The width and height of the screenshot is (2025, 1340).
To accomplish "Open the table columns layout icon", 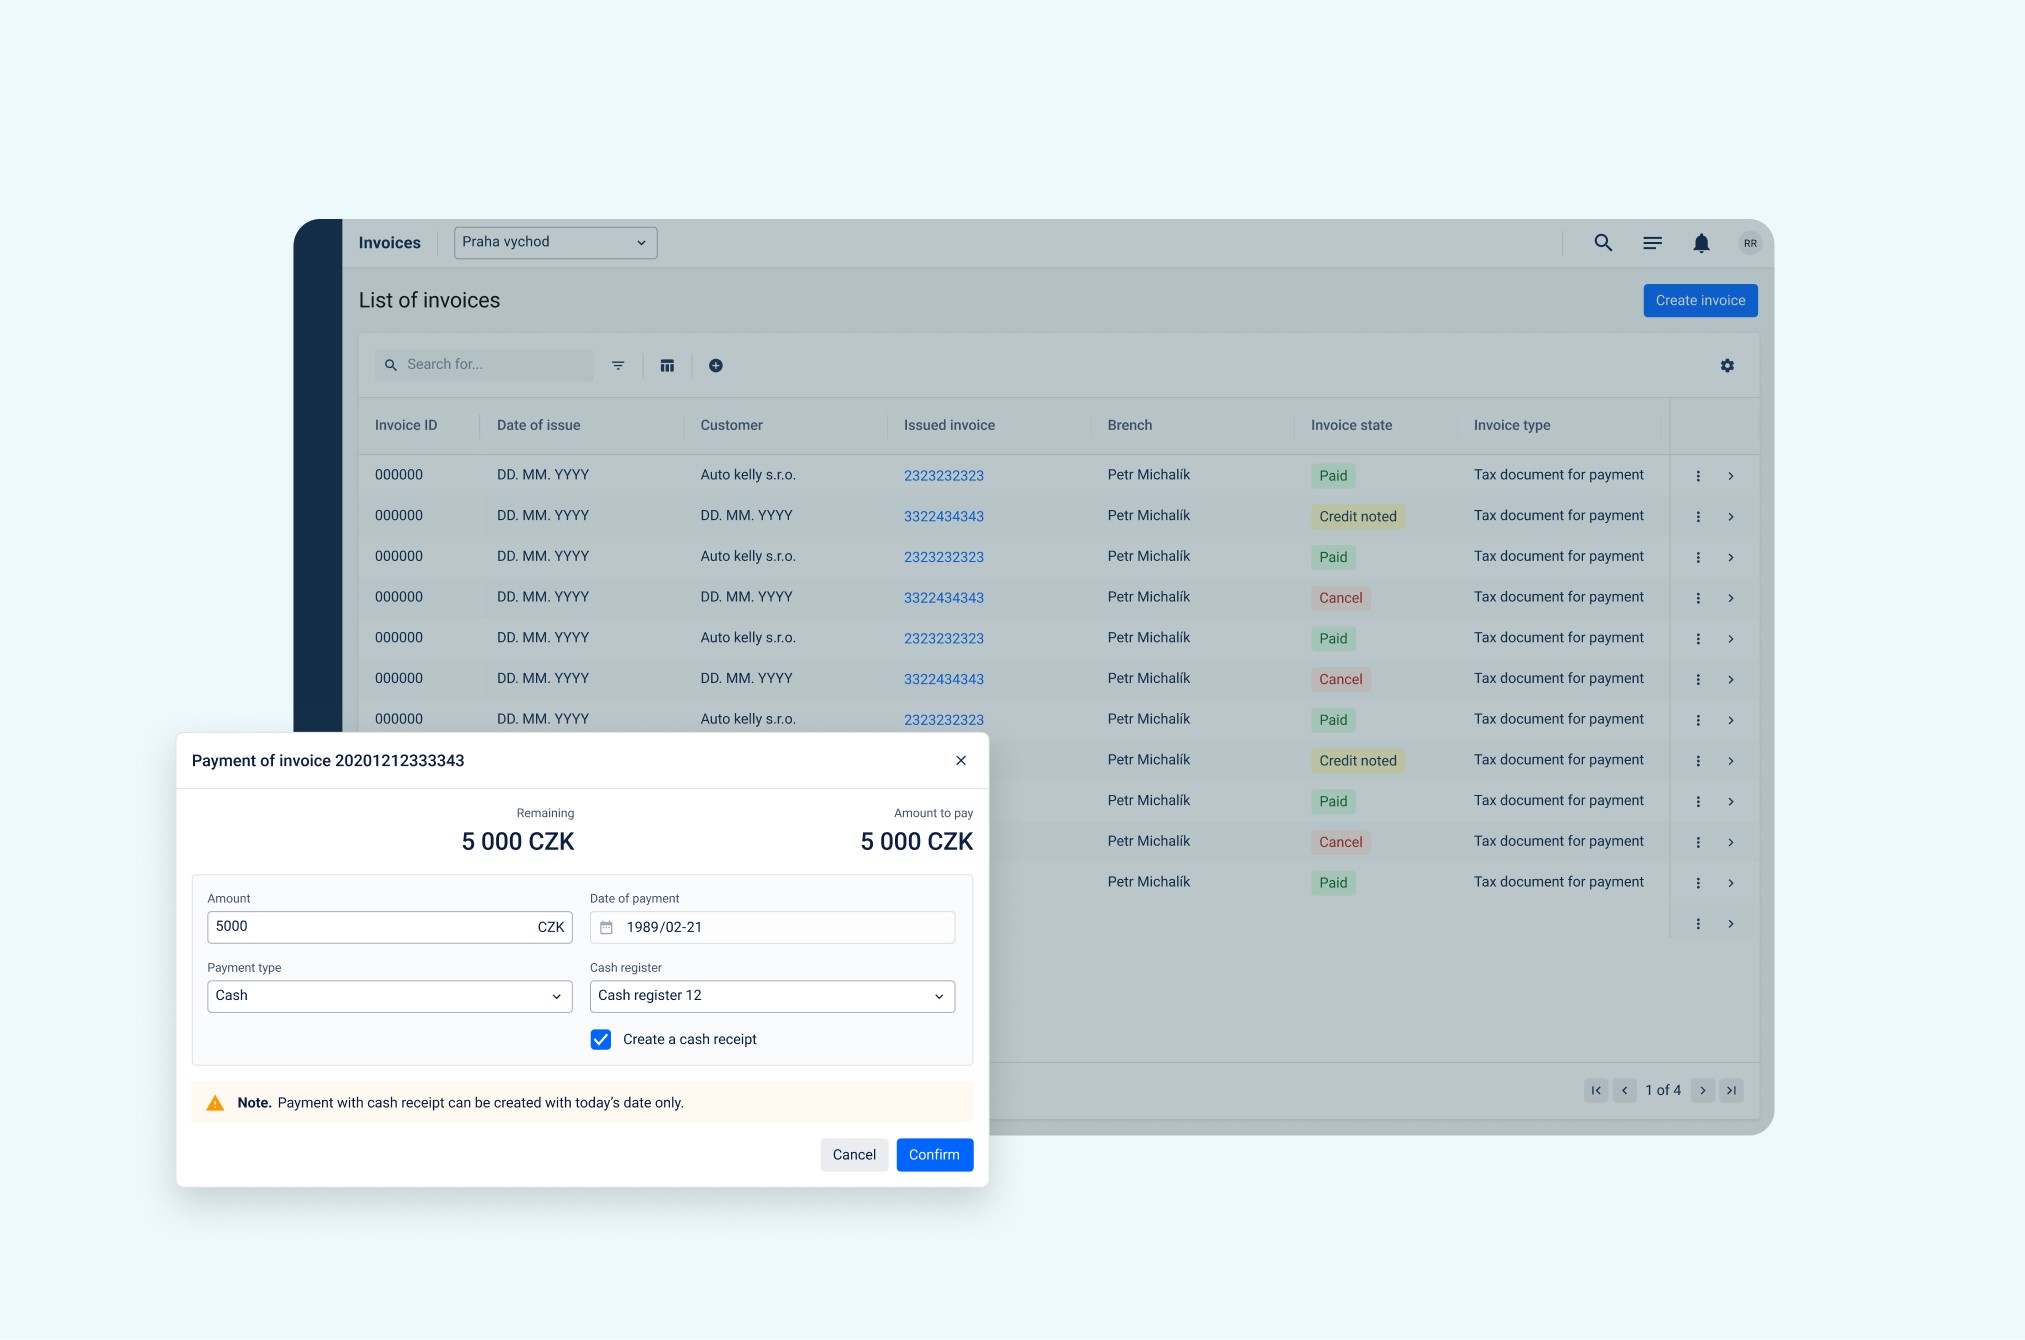I will pos(667,365).
